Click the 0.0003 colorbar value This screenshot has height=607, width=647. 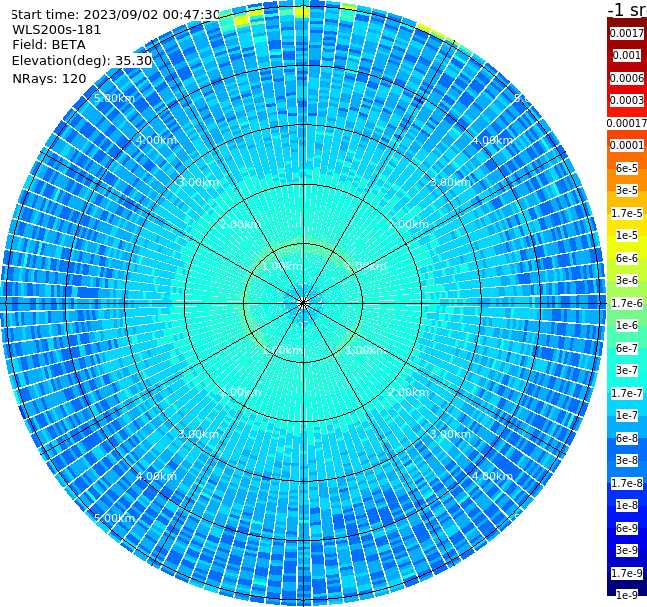point(627,100)
